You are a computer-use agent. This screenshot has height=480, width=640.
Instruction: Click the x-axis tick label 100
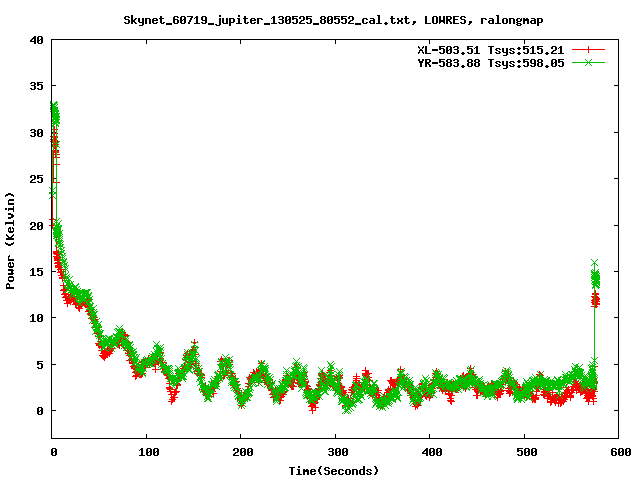coord(149,452)
